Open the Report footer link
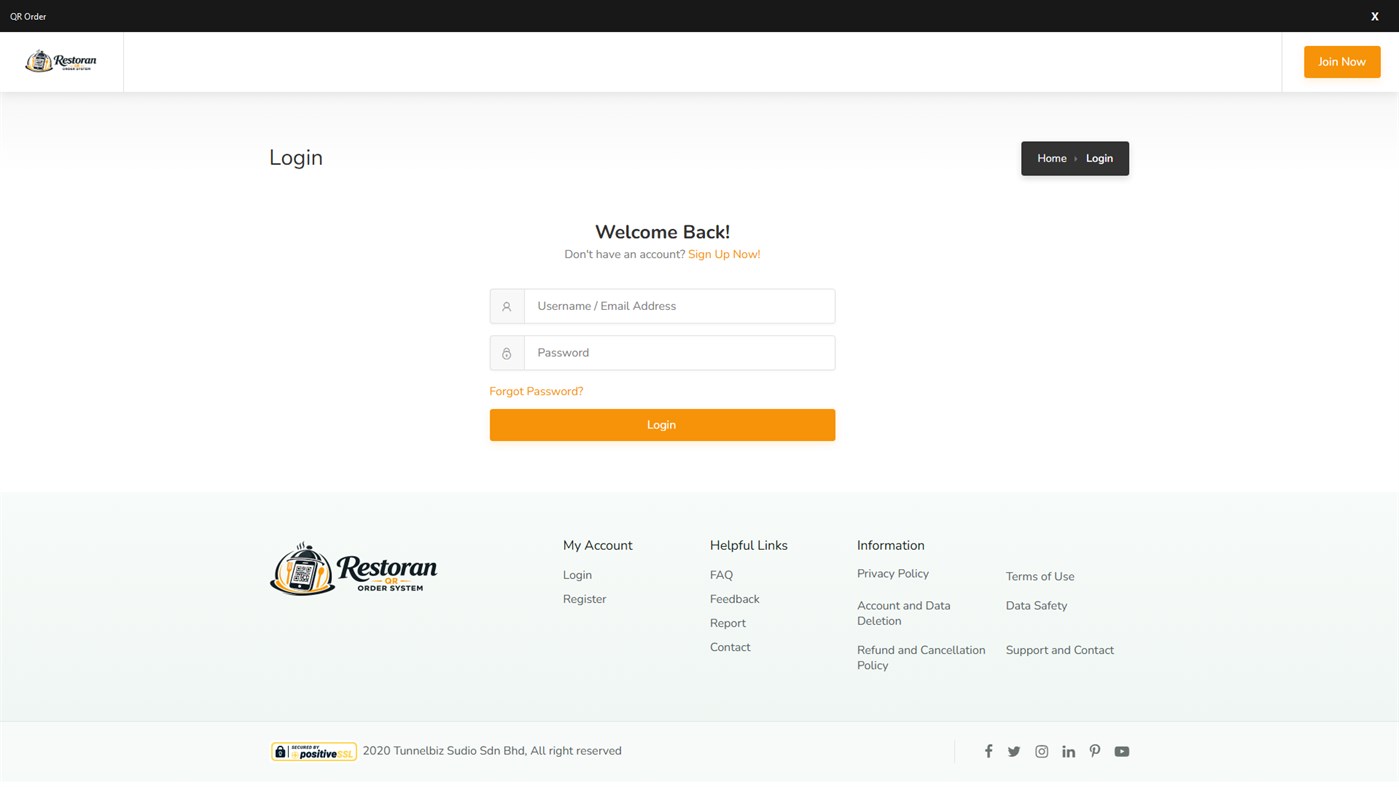Image resolution: width=1399 pixels, height=787 pixels. tap(728, 623)
